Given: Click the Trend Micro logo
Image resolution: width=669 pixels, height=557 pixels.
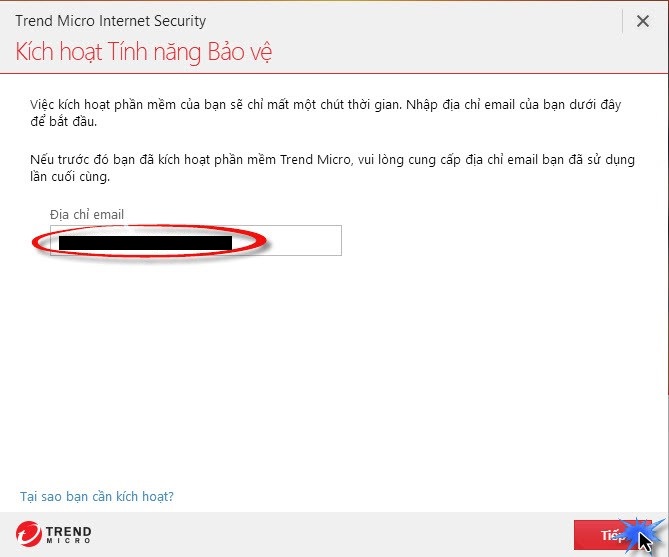Looking at the screenshot, I should 53,534.
